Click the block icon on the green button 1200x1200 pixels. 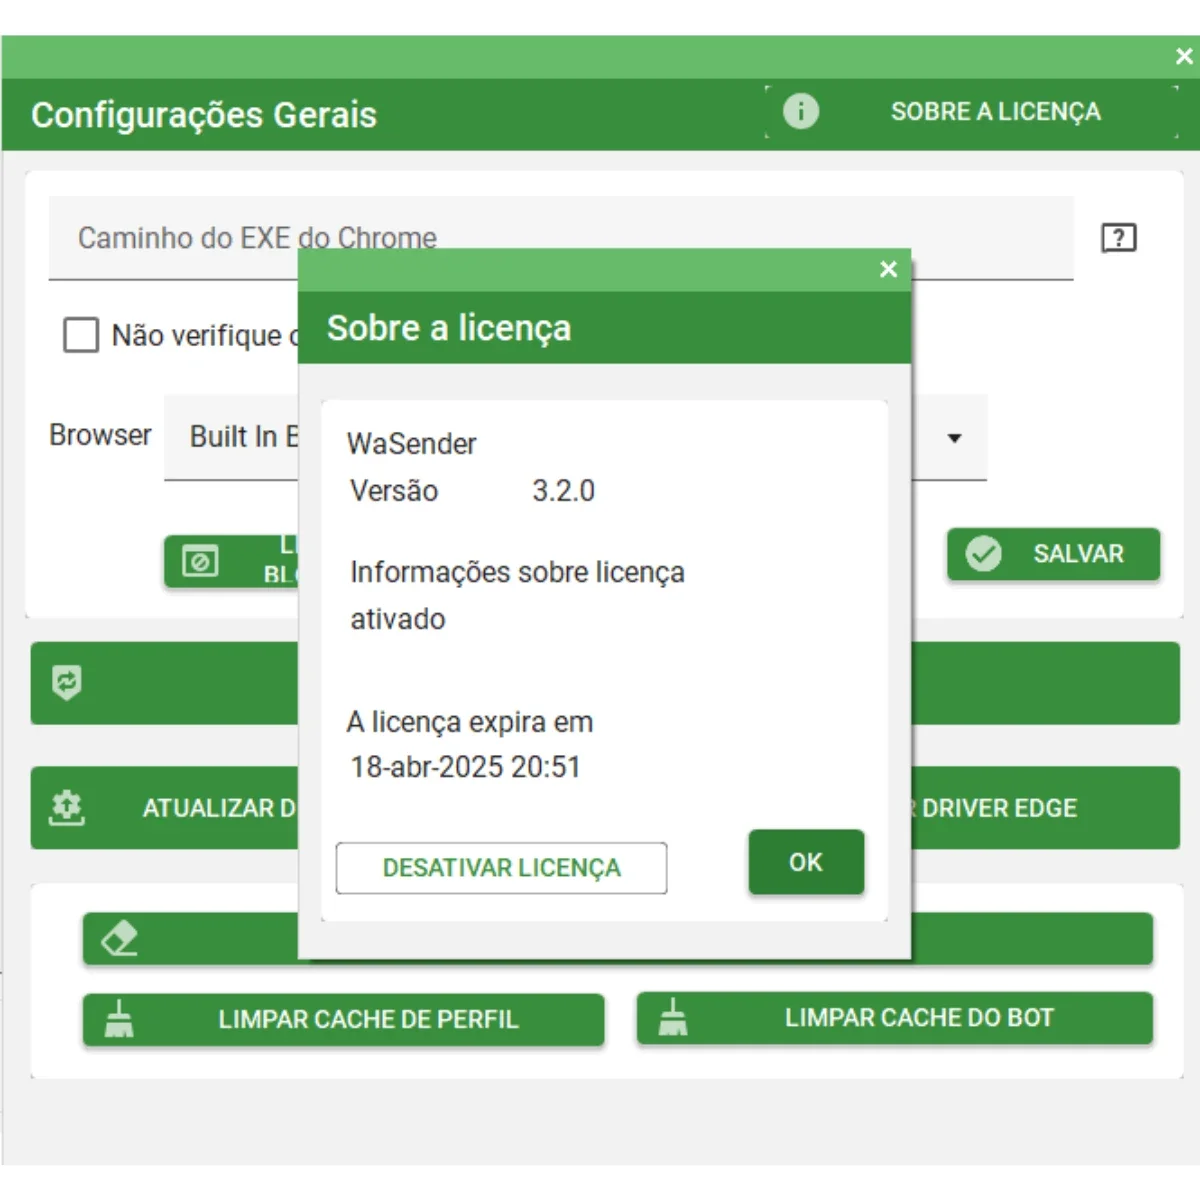click(200, 561)
